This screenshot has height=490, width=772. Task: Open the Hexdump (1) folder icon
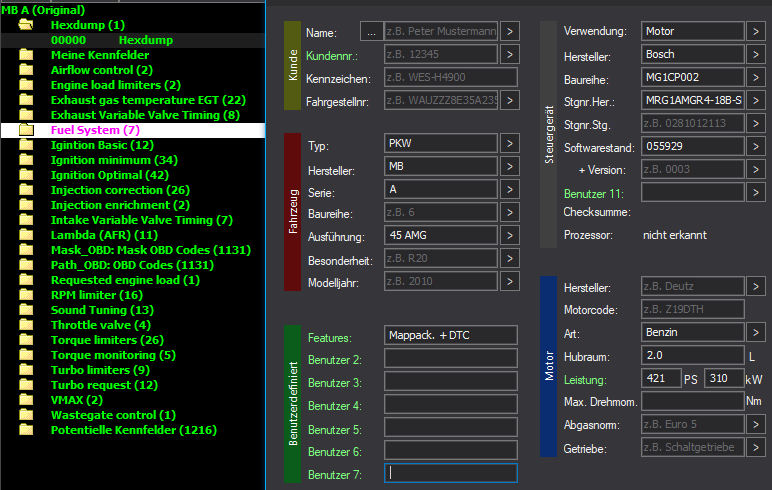26,25
